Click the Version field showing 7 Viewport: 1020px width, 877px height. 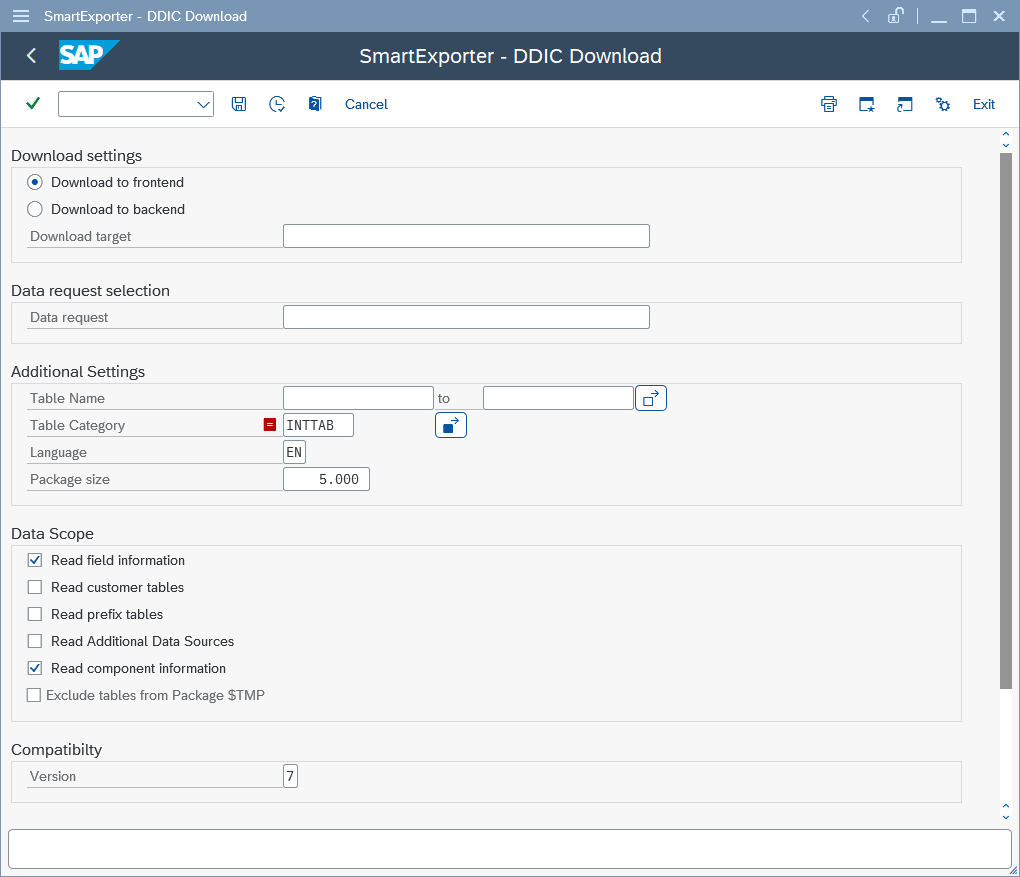291,776
